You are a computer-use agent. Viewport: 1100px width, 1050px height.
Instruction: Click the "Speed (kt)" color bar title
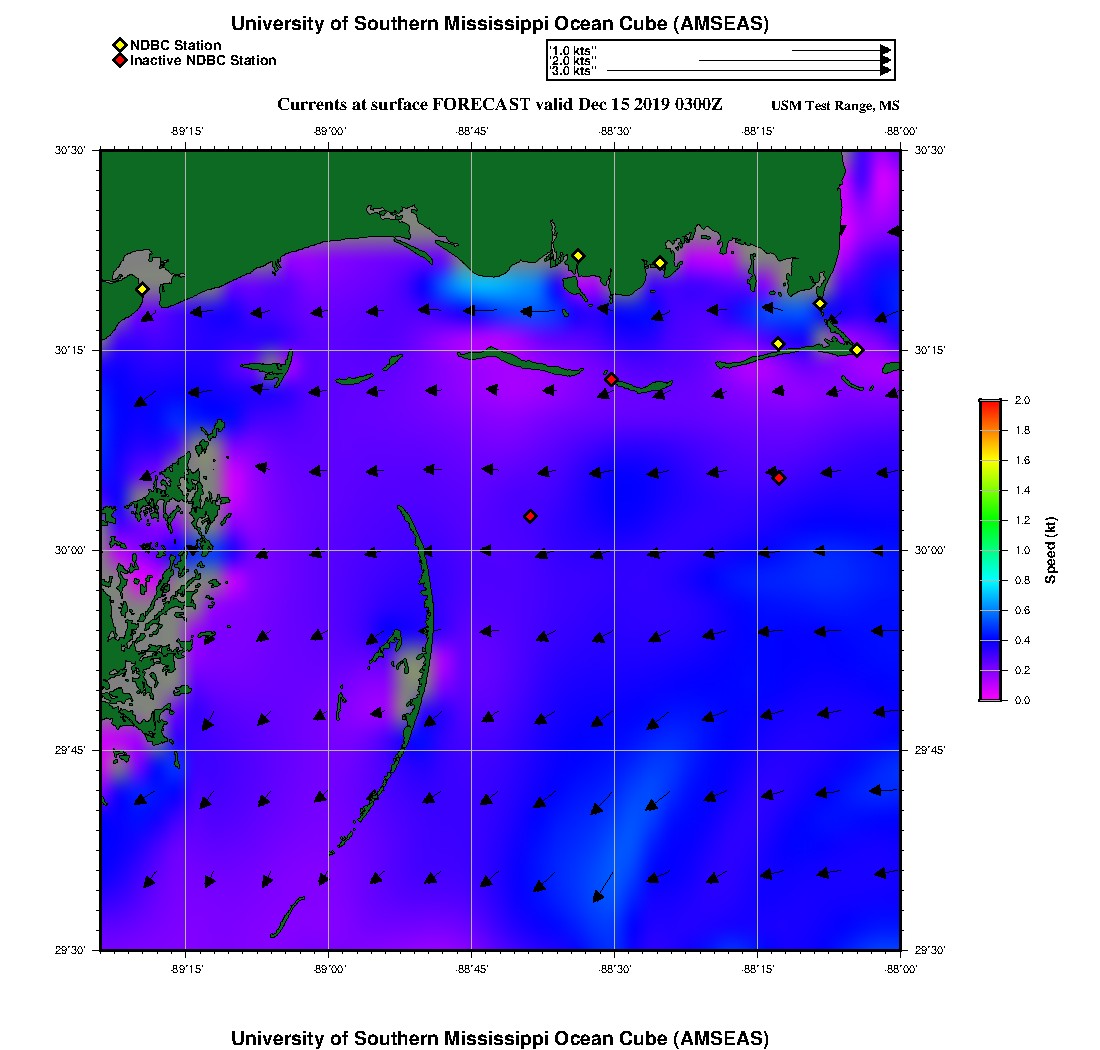point(1050,550)
